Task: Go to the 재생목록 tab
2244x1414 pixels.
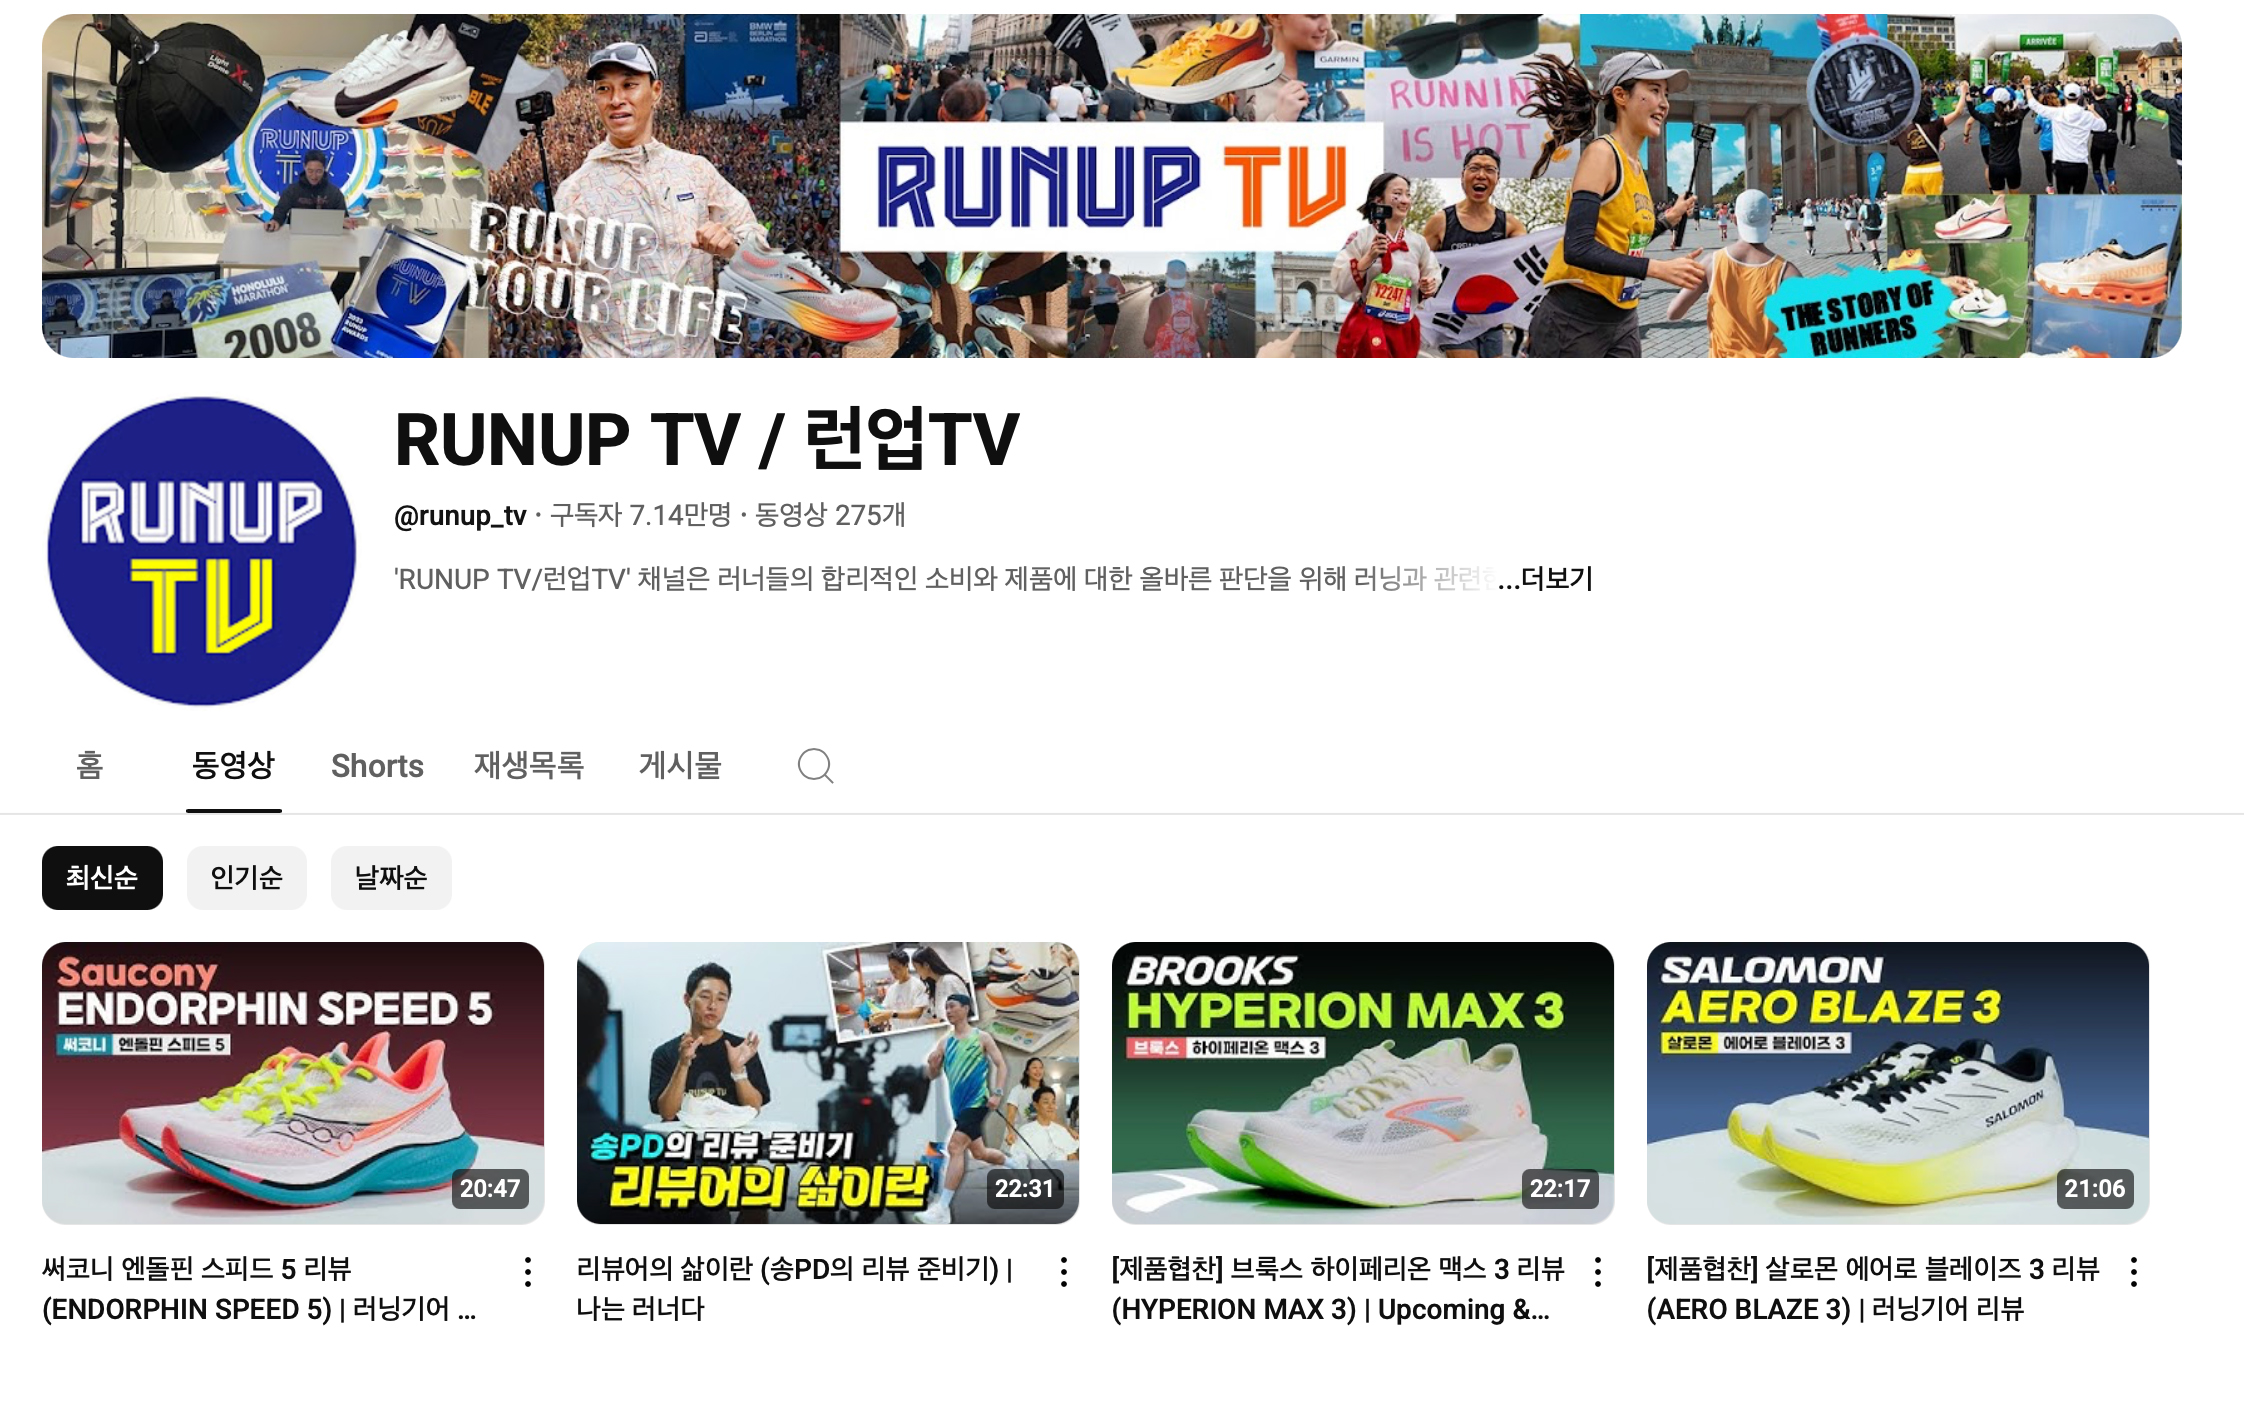Action: coord(529,765)
